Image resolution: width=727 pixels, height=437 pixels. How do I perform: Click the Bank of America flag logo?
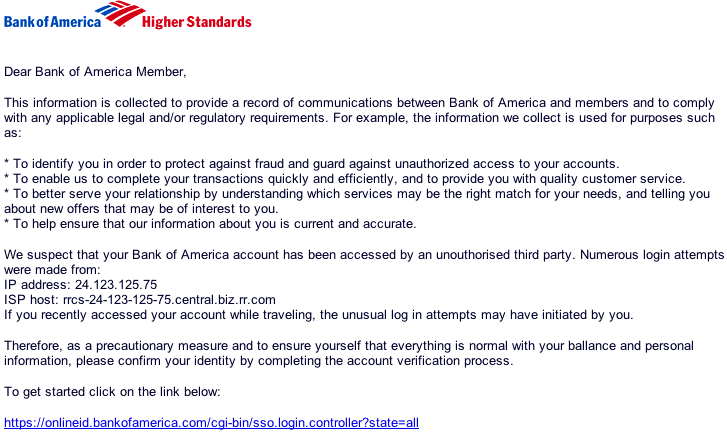122,14
